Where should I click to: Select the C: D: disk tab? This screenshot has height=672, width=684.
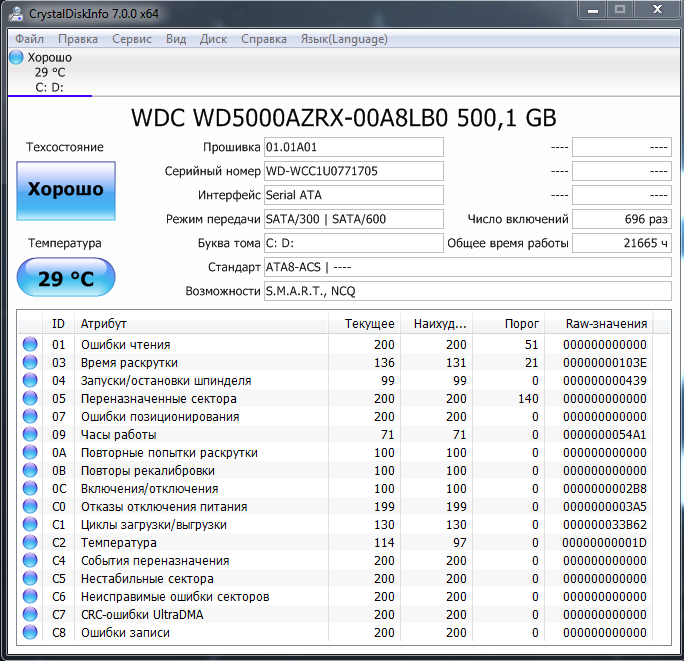click(49, 87)
